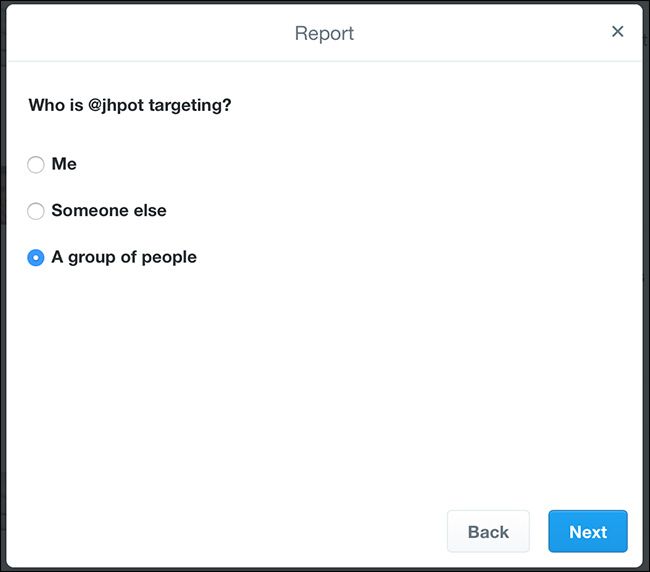Image resolution: width=650 pixels, height=572 pixels.
Task: Click the word "targeting?" in the heading
Action: click(190, 104)
